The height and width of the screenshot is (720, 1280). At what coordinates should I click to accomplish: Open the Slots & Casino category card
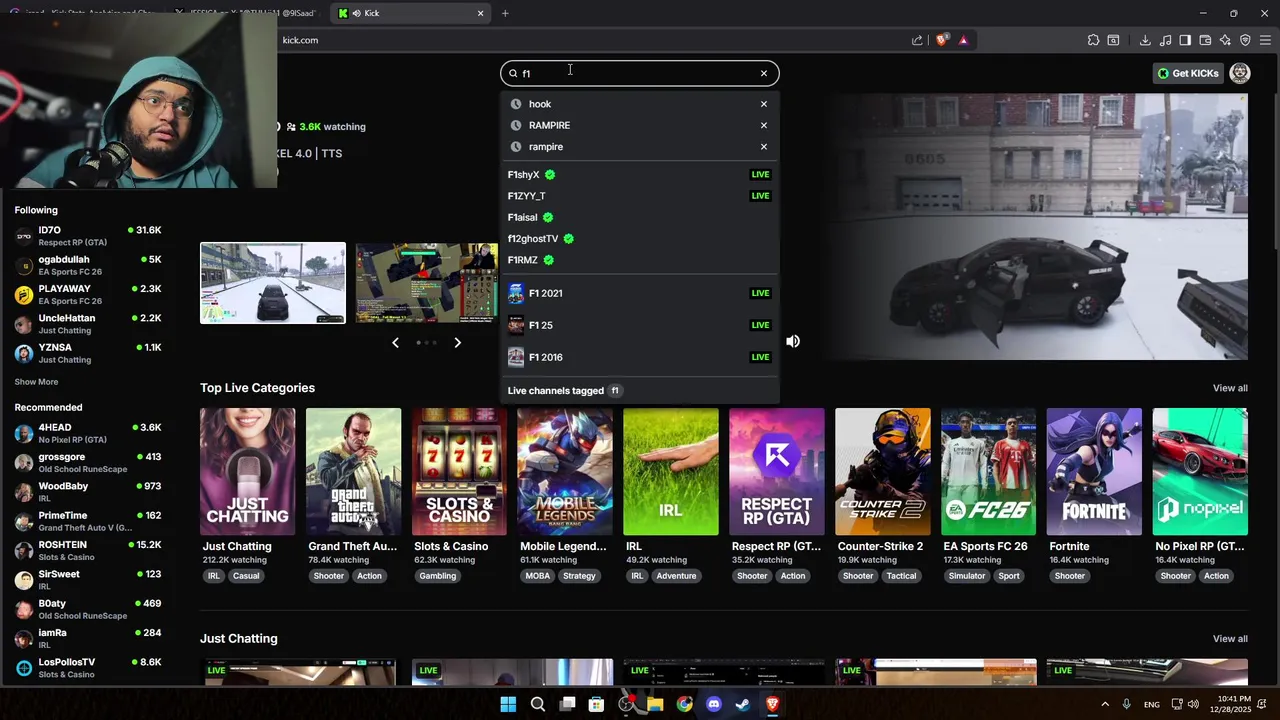pyautogui.click(x=459, y=472)
